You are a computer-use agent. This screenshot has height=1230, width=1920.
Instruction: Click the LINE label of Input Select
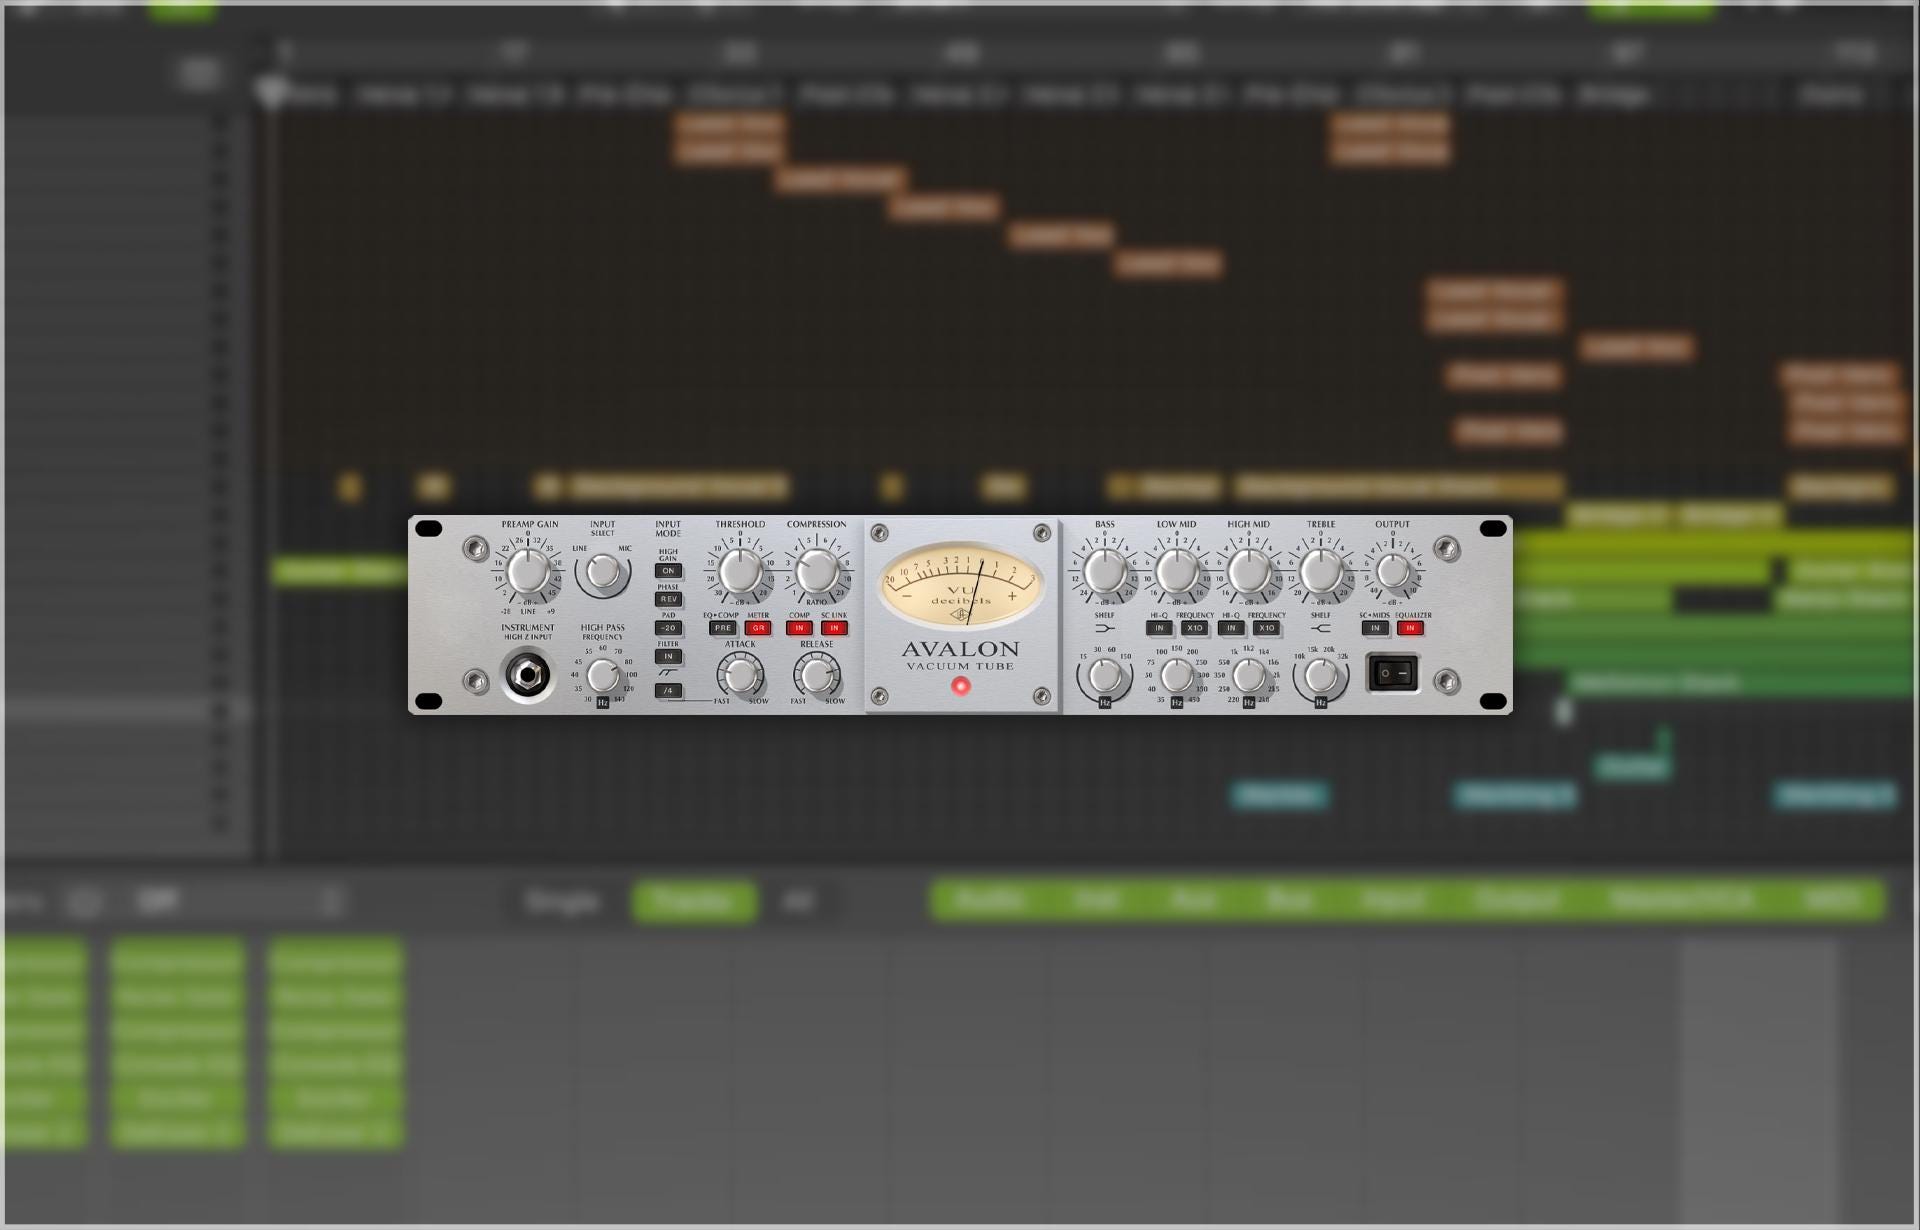coord(580,549)
